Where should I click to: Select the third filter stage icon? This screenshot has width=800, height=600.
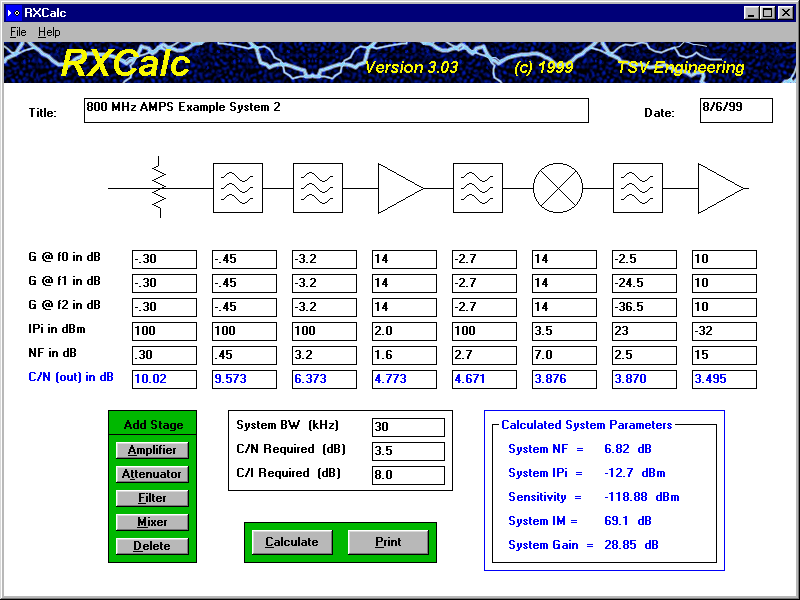click(478, 188)
